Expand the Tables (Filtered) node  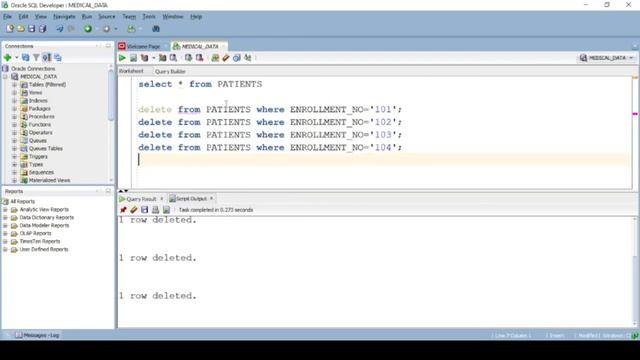[14, 84]
